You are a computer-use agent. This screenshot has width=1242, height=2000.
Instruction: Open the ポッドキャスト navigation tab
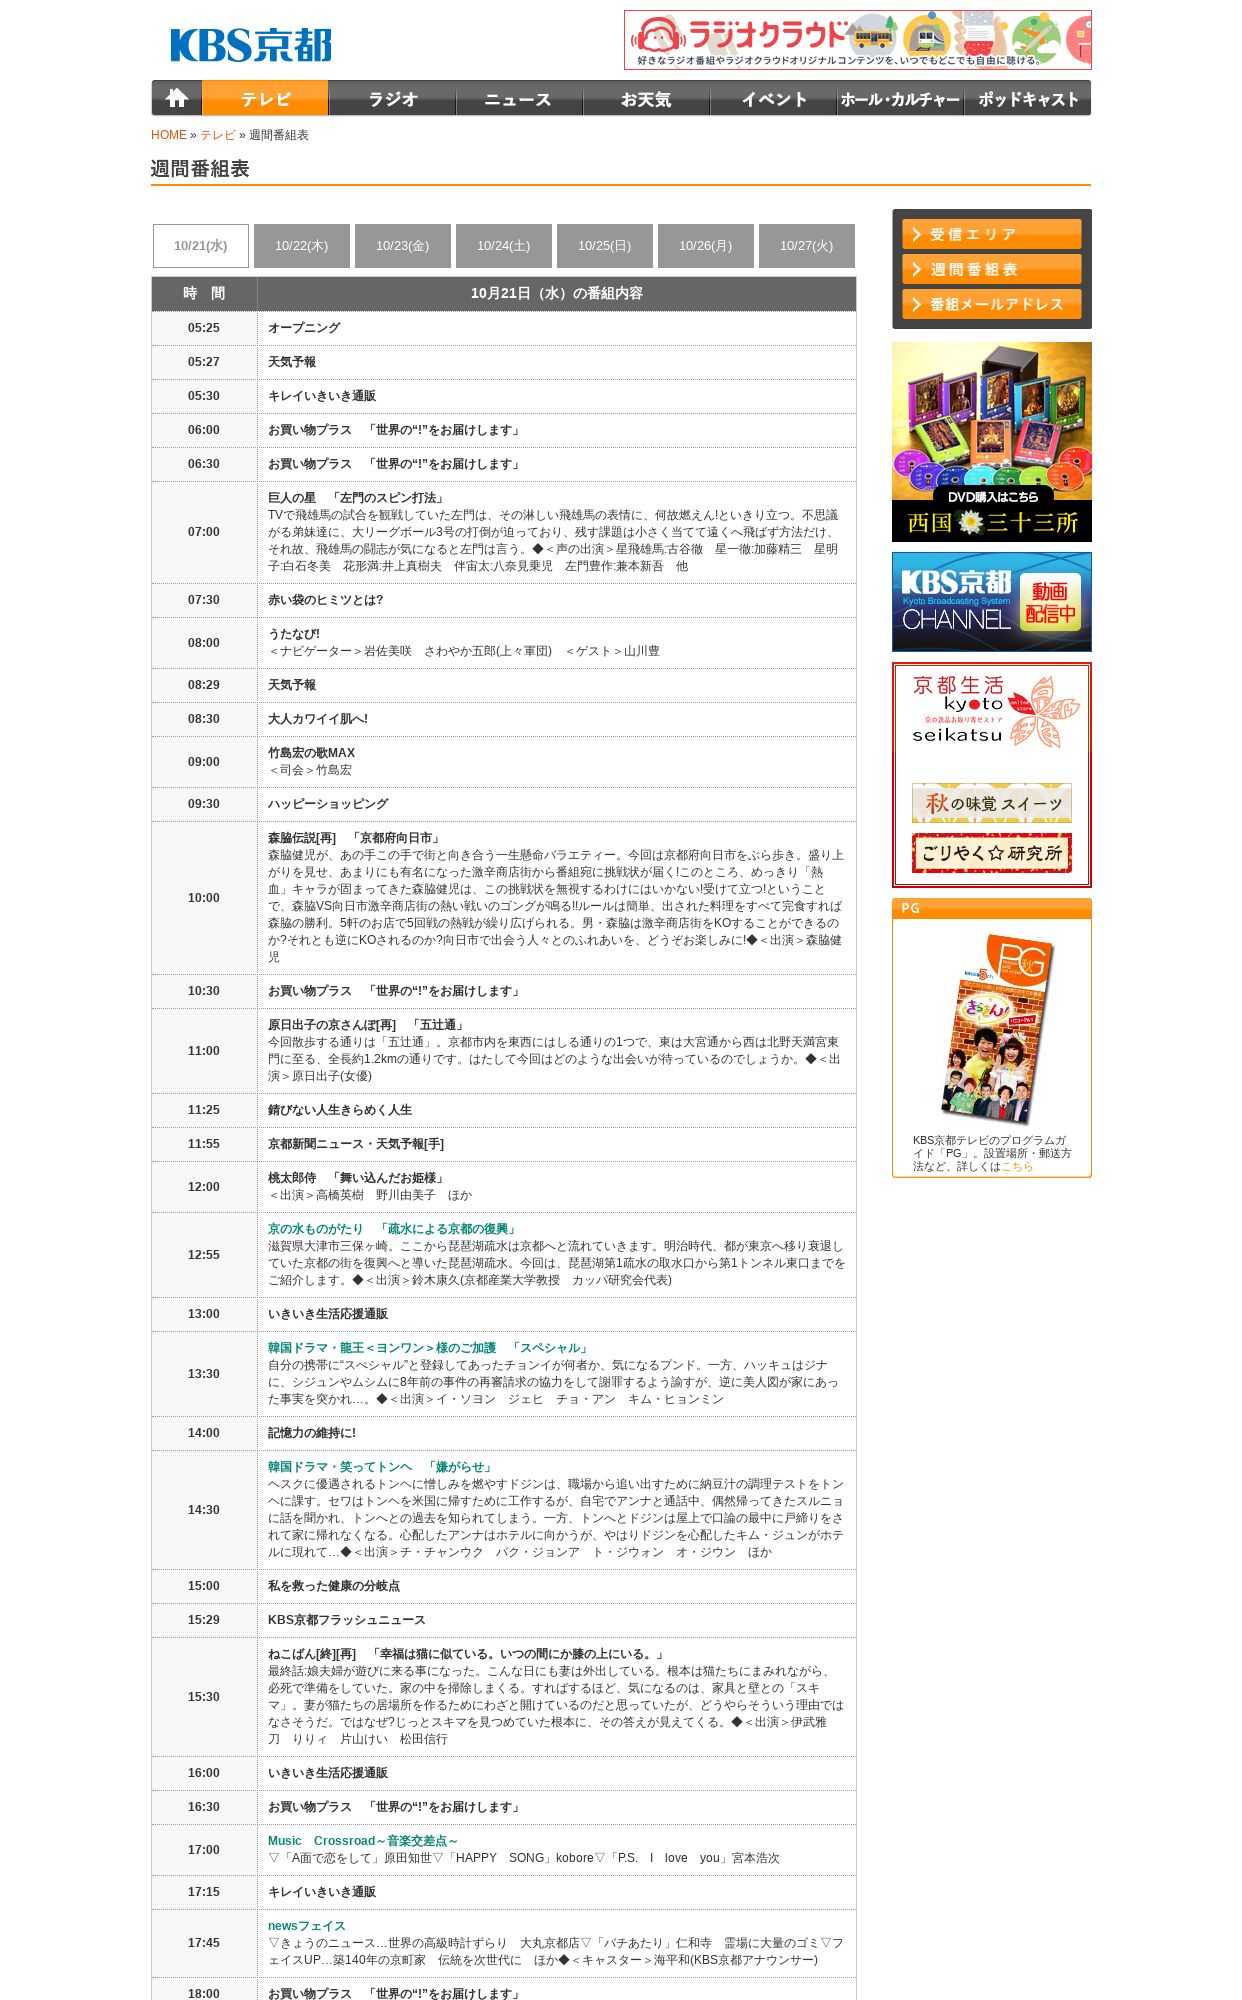coord(1027,98)
